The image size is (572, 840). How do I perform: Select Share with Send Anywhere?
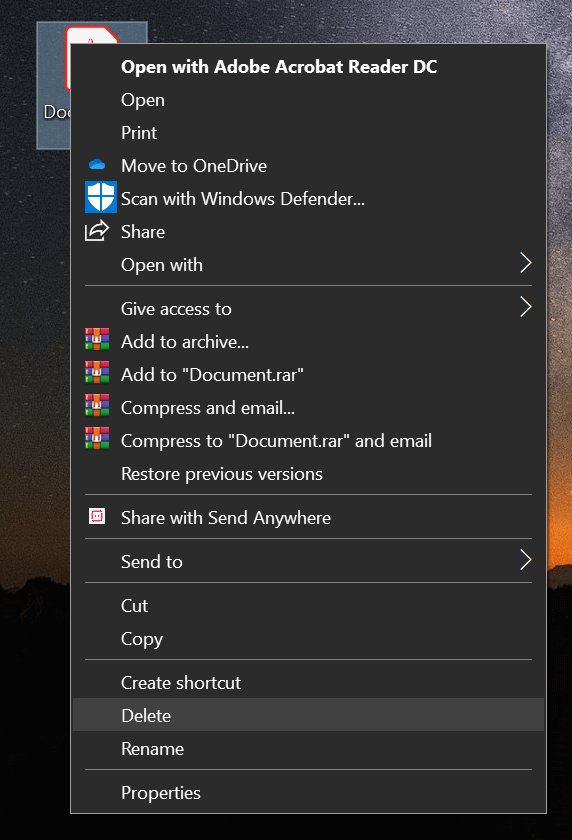308,518
